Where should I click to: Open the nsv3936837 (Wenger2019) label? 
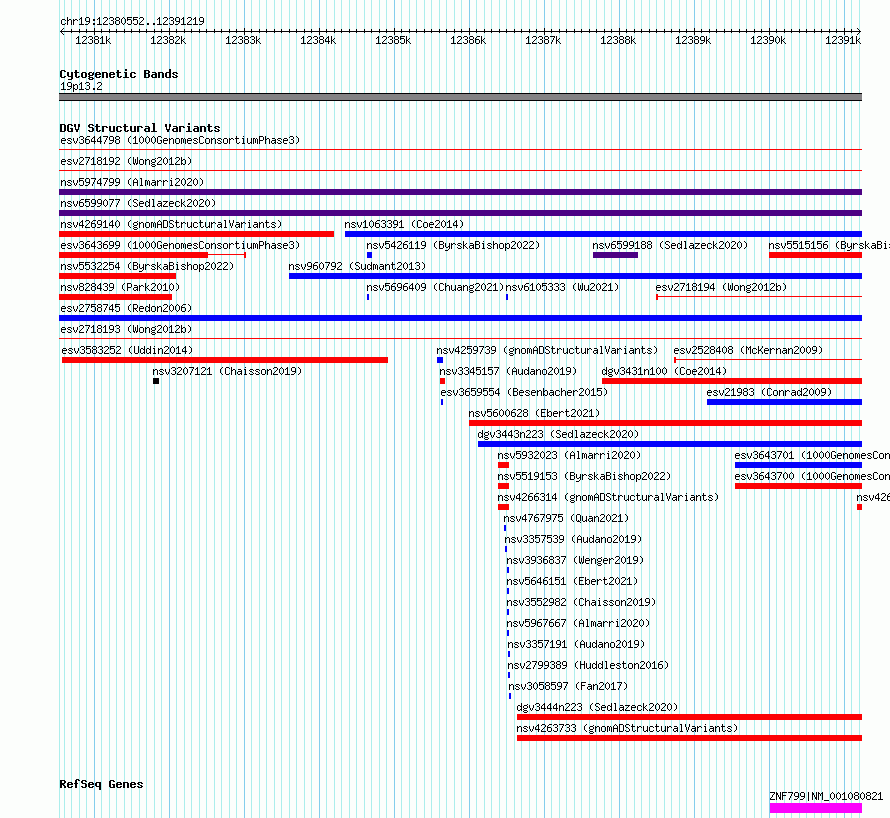coord(575,560)
